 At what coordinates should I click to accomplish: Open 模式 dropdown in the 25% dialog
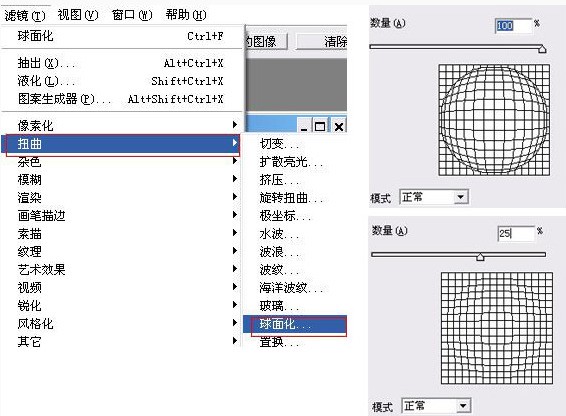436,406
